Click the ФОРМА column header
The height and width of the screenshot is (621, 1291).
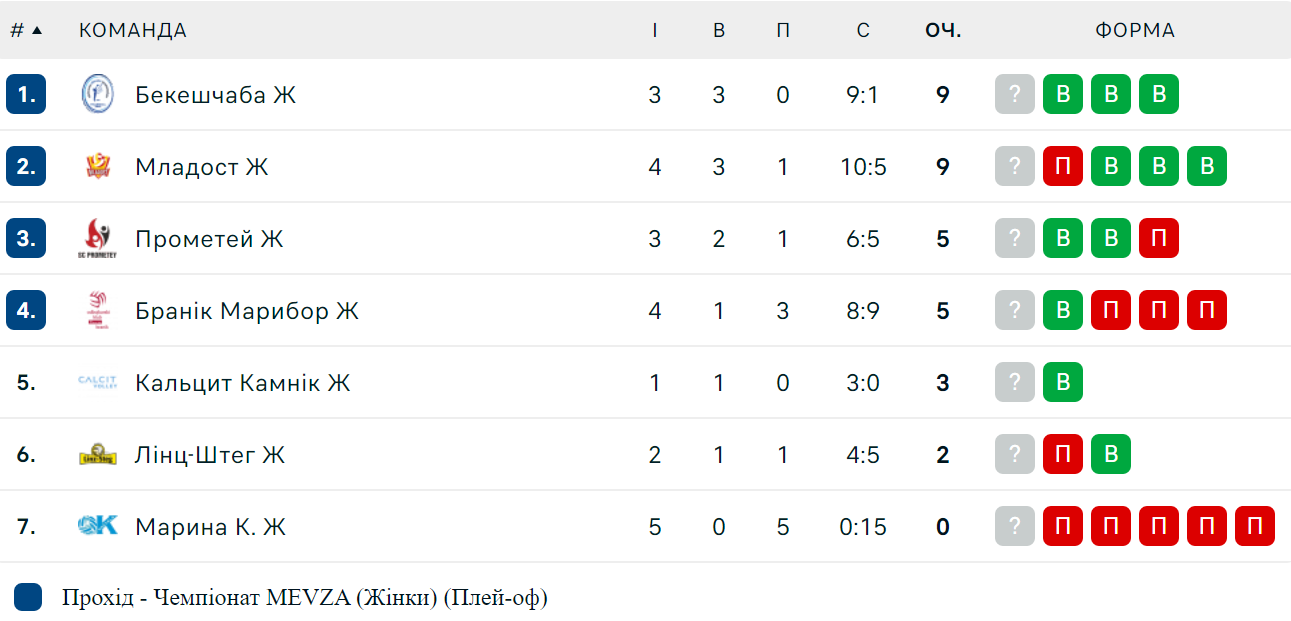coord(1135,30)
